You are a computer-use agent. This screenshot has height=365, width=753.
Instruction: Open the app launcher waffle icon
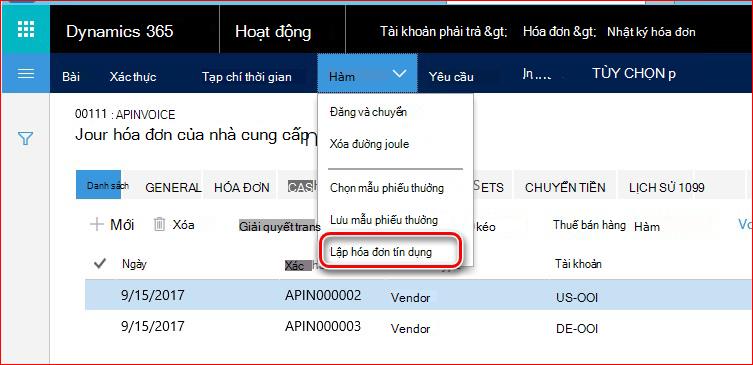click(25, 29)
